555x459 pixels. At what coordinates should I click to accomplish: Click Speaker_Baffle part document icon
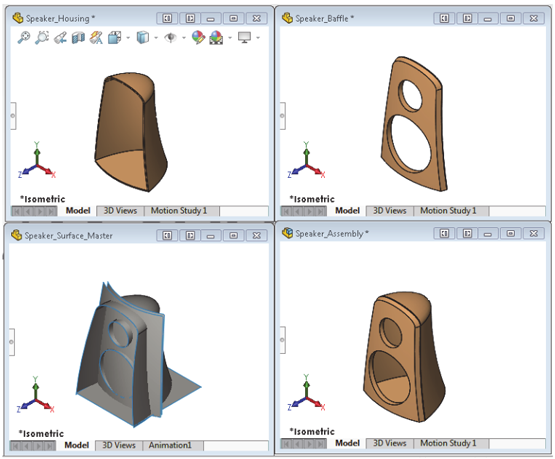(x=287, y=18)
